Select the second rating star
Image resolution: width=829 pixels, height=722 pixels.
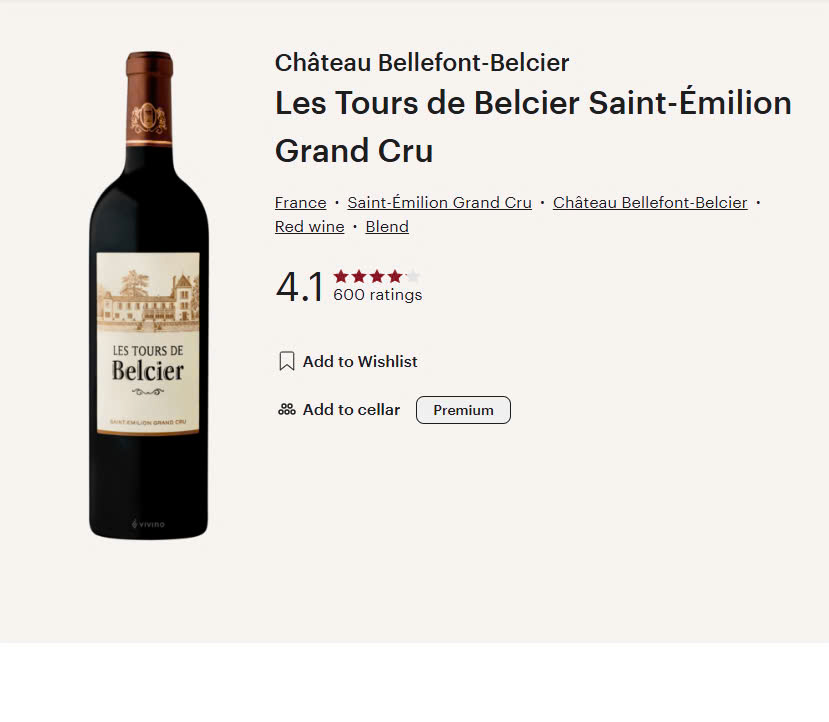coord(358,277)
